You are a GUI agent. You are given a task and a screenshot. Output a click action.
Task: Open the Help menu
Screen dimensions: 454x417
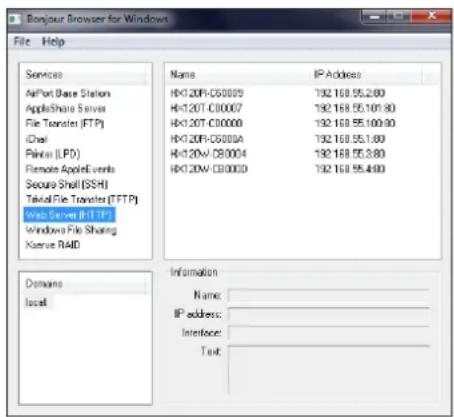coord(53,42)
